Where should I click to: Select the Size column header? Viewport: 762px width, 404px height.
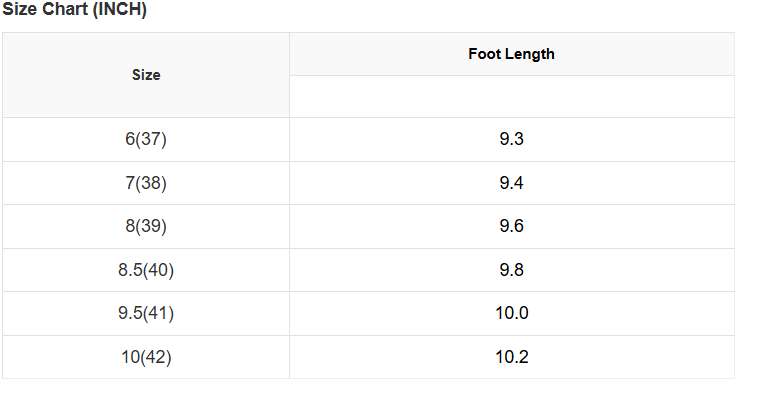click(x=146, y=75)
